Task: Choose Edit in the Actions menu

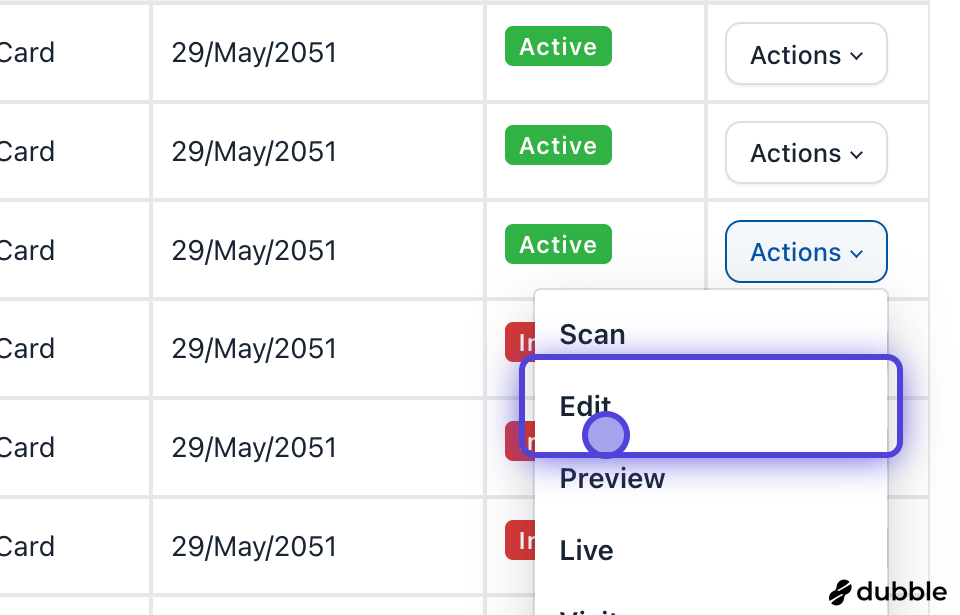Action: tap(585, 406)
